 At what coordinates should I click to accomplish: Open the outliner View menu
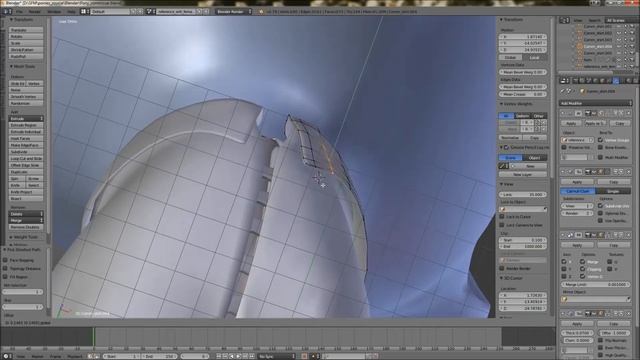click(x=578, y=20)
